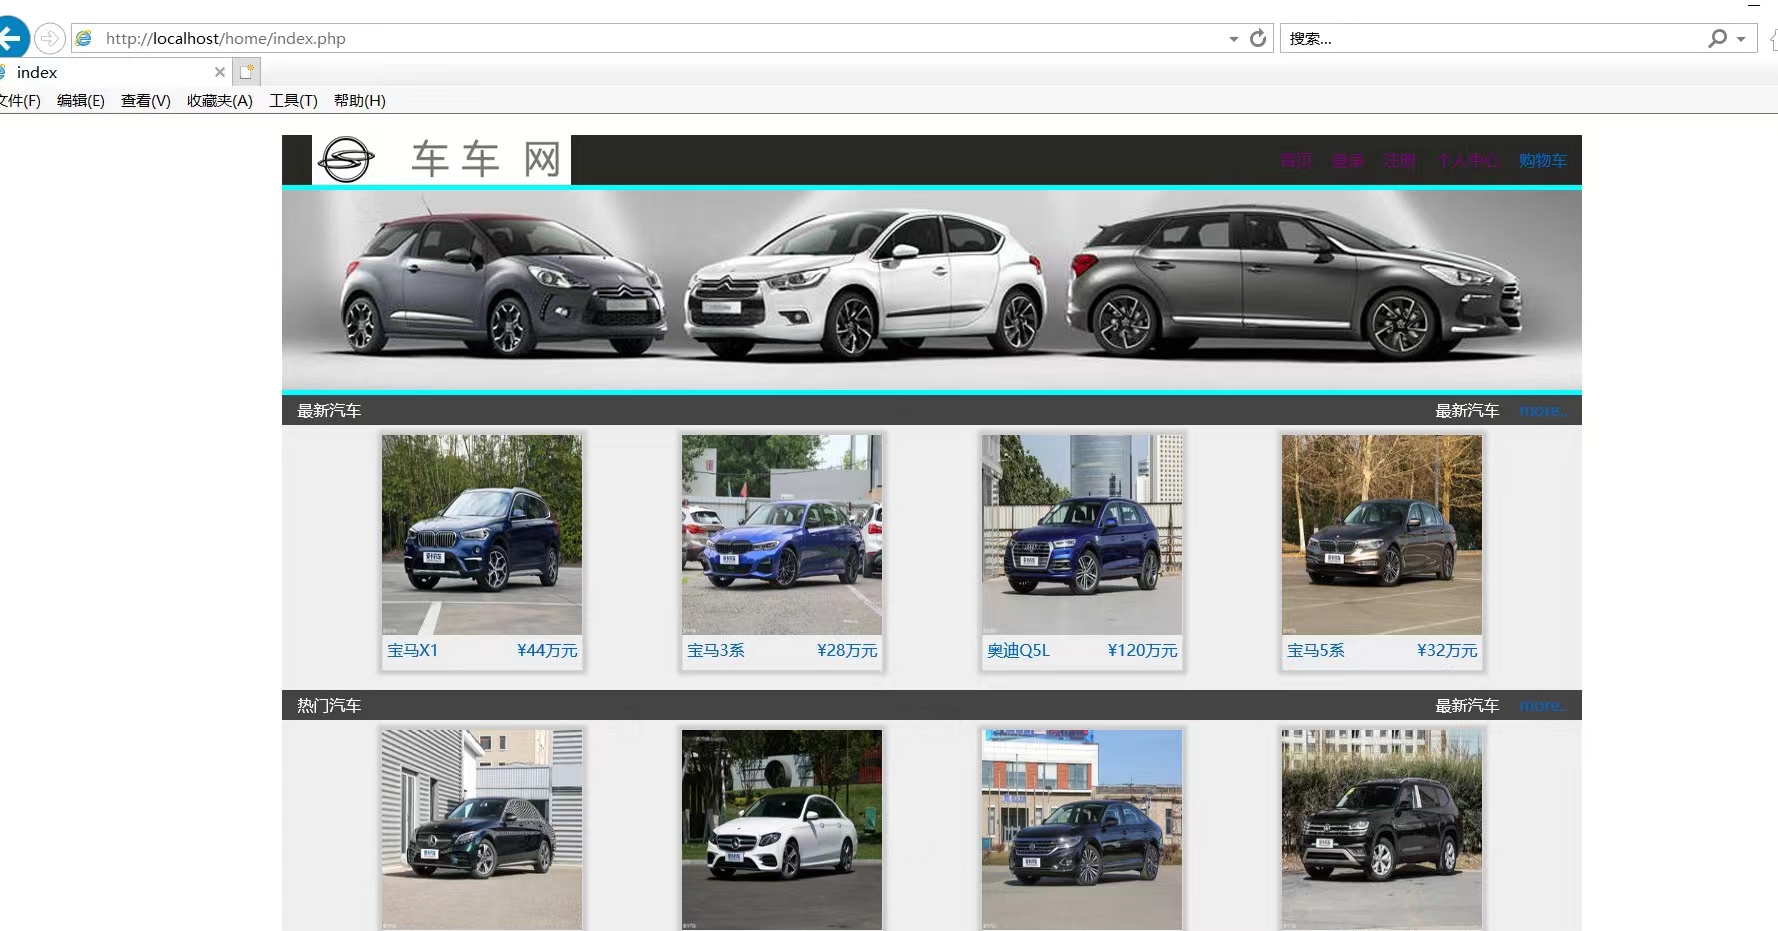Close the index tab
1778x931 pixels.
point(220,72)
